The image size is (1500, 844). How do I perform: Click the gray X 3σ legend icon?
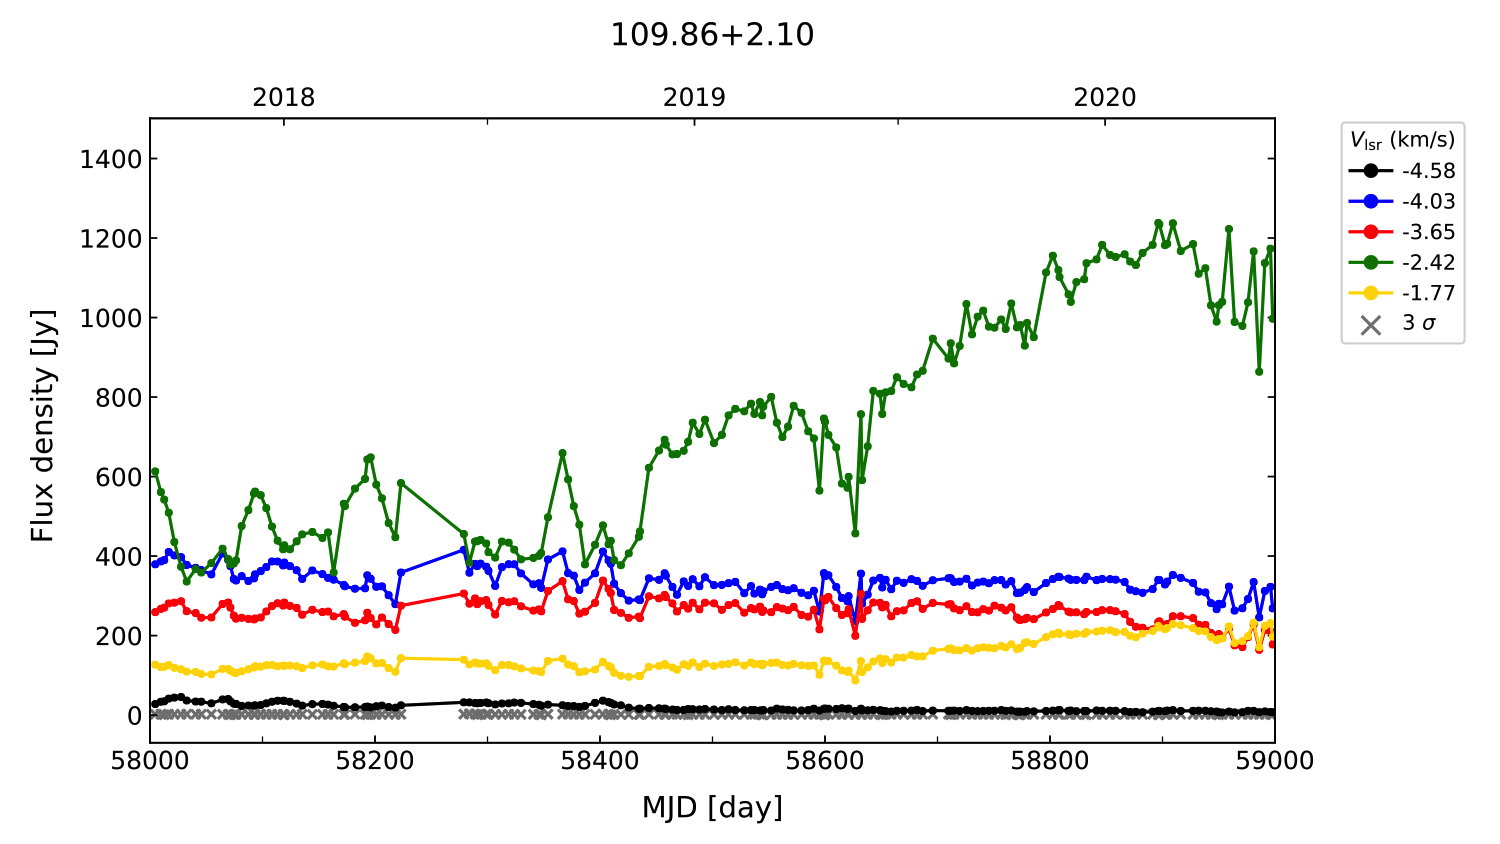click(x=1370, y=324)
